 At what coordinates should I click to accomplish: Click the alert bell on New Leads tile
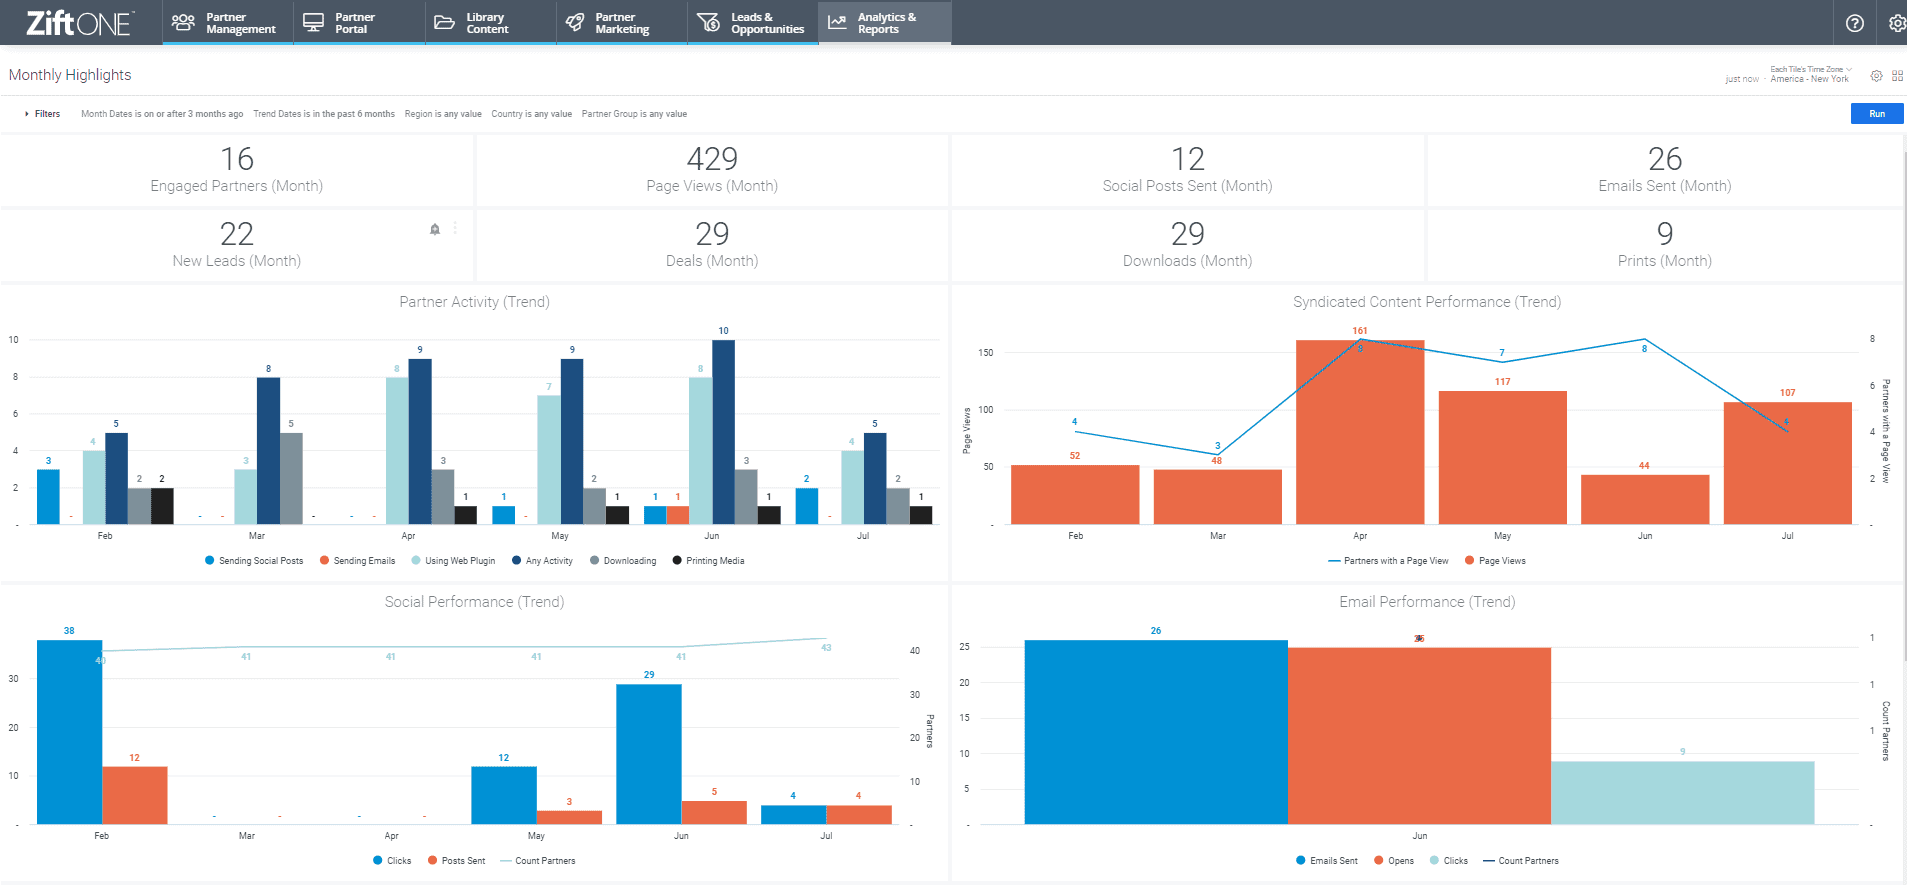[435, 230]
